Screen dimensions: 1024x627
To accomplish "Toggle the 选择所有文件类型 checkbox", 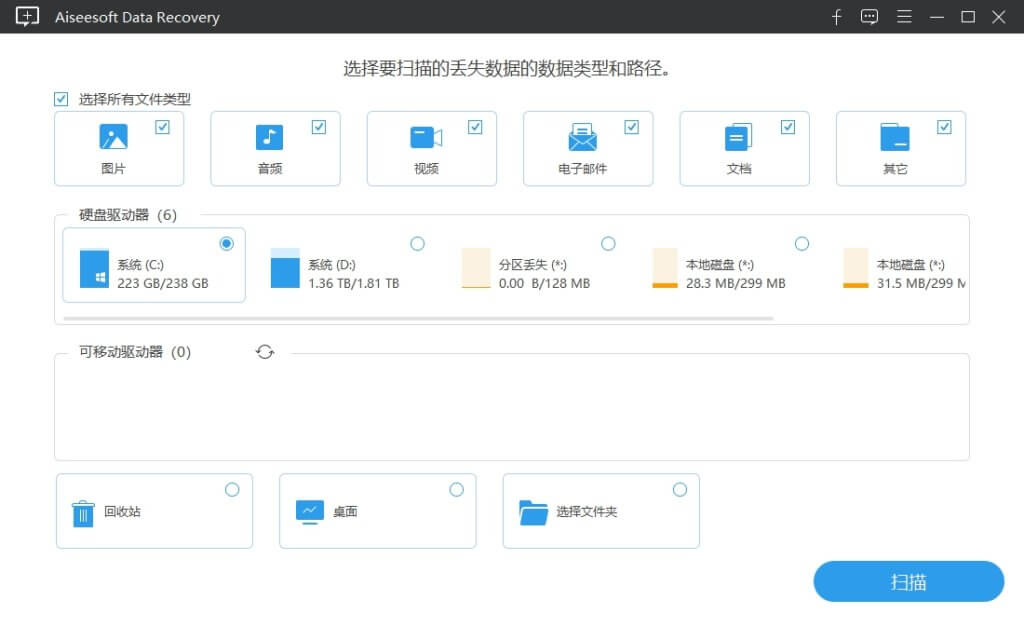I will (62, 99).
